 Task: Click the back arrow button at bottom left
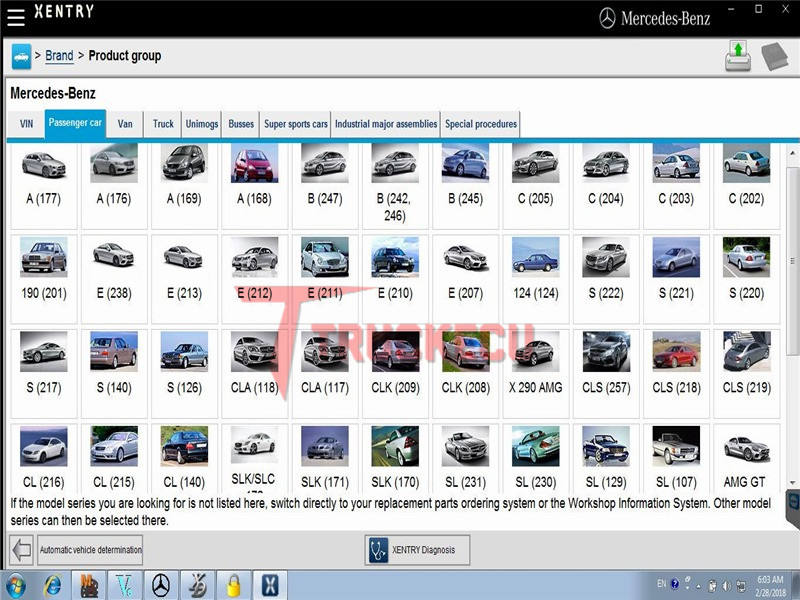click(21, 549)
